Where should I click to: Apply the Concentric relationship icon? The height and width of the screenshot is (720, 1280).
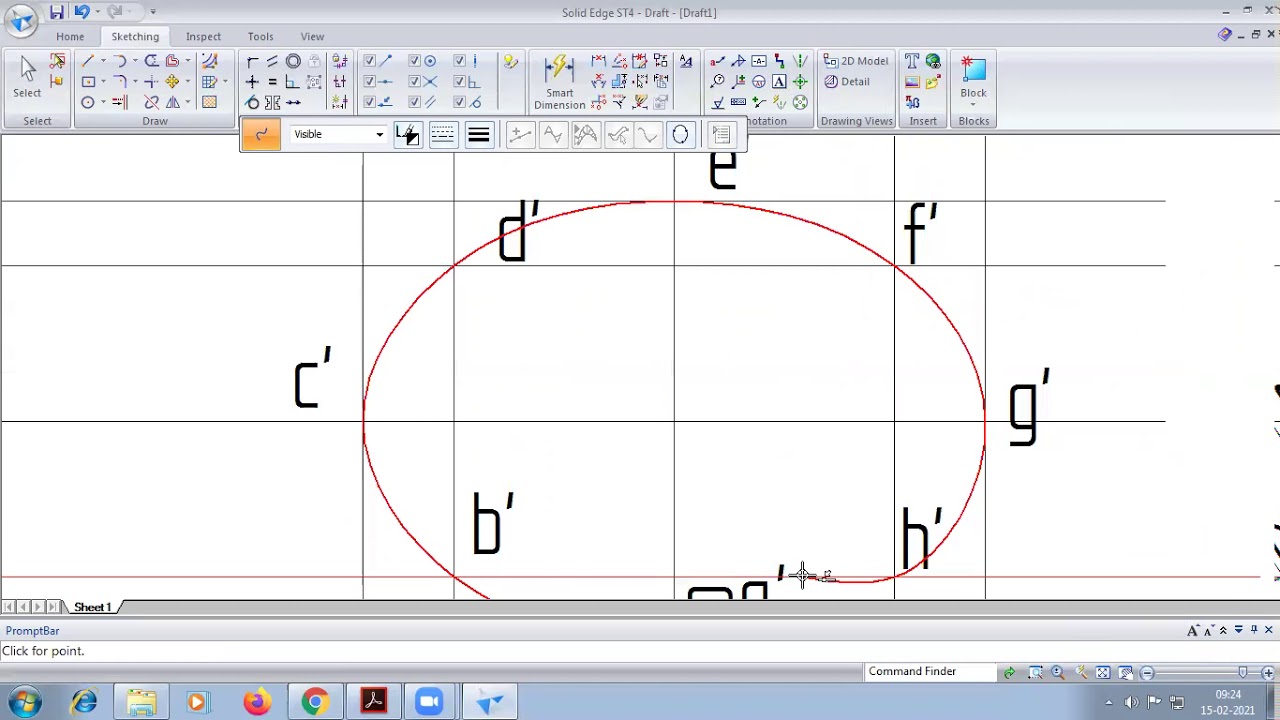click(x=293, y=60)
